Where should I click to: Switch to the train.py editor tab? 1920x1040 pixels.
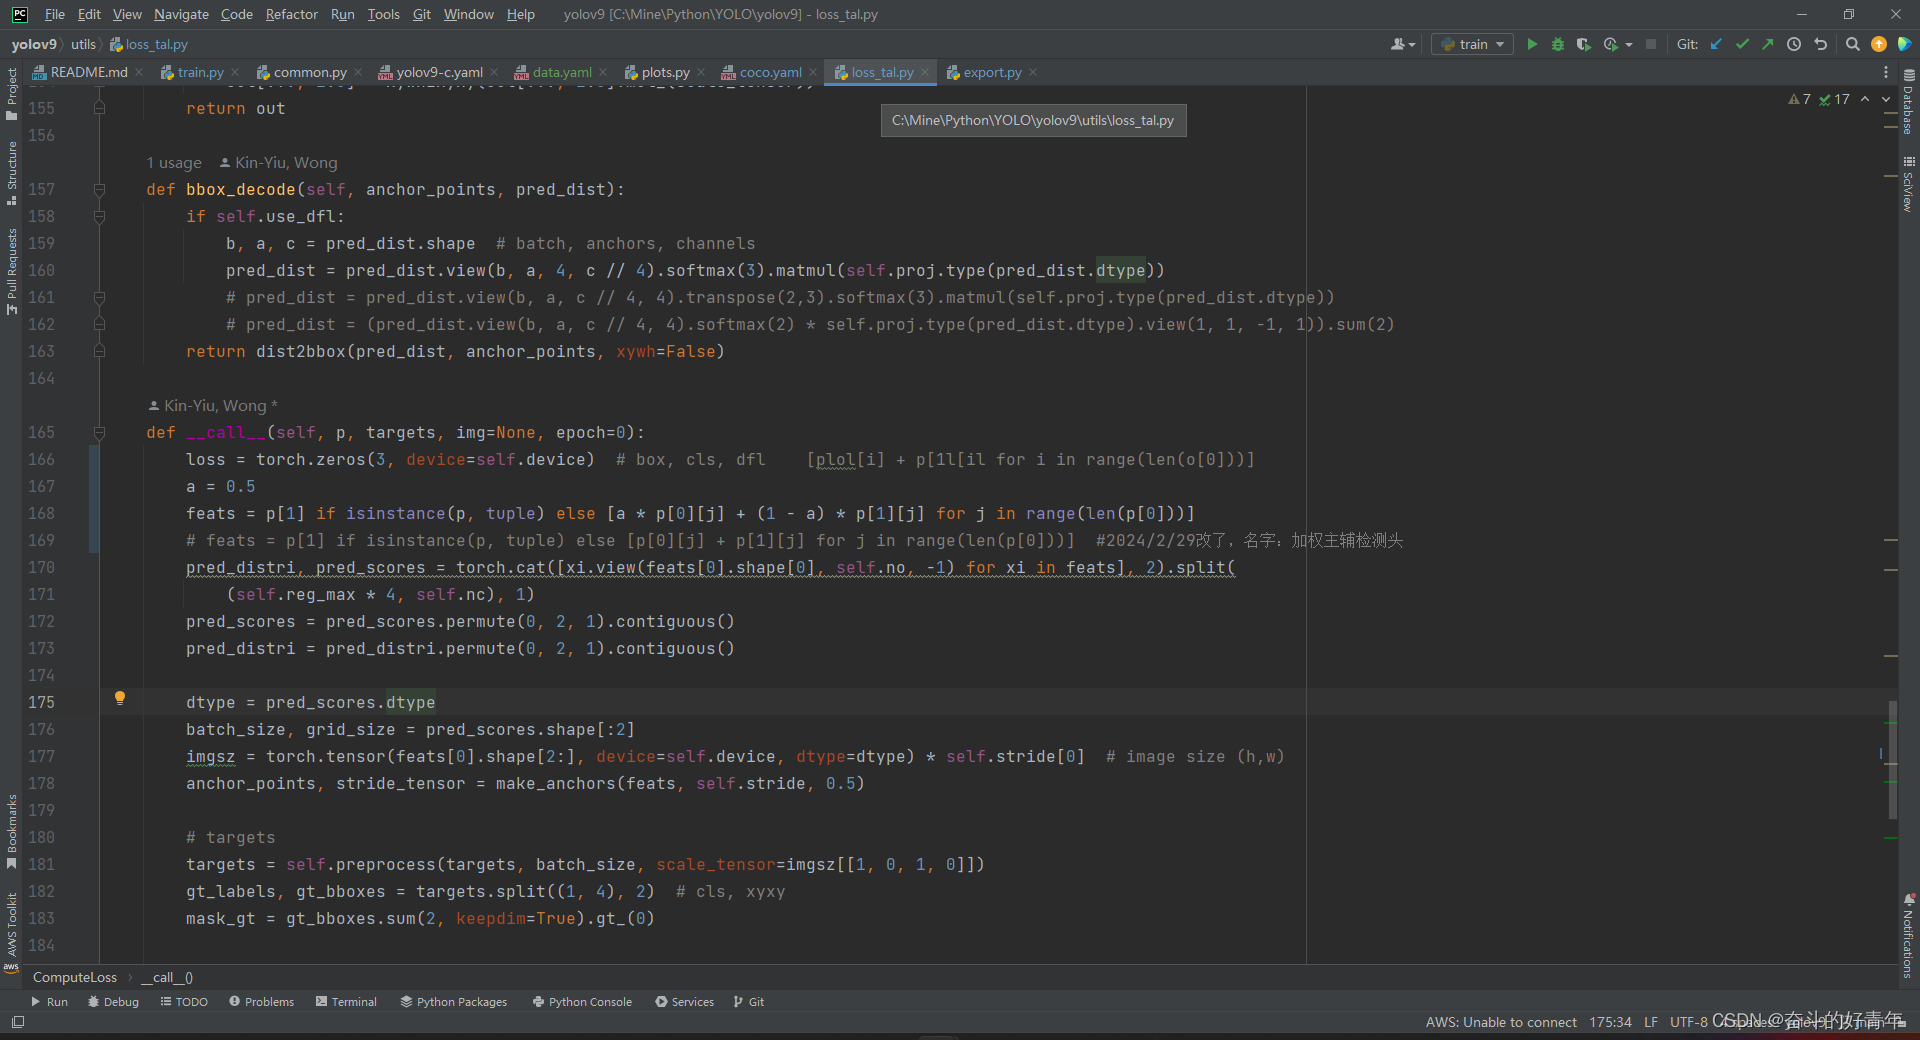200,72
